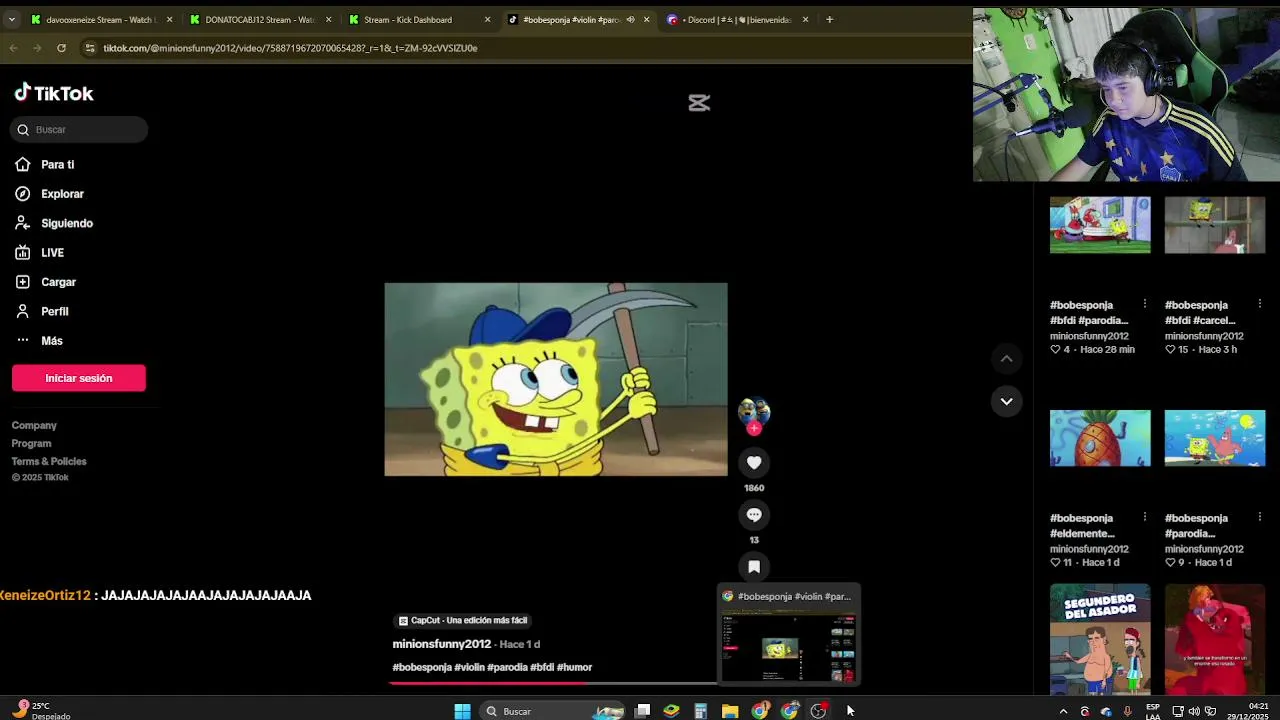This screenshot has width=1280, height=720.
Task: Close the Stream - Kick Dashboard tab
Action: (488, 19)
